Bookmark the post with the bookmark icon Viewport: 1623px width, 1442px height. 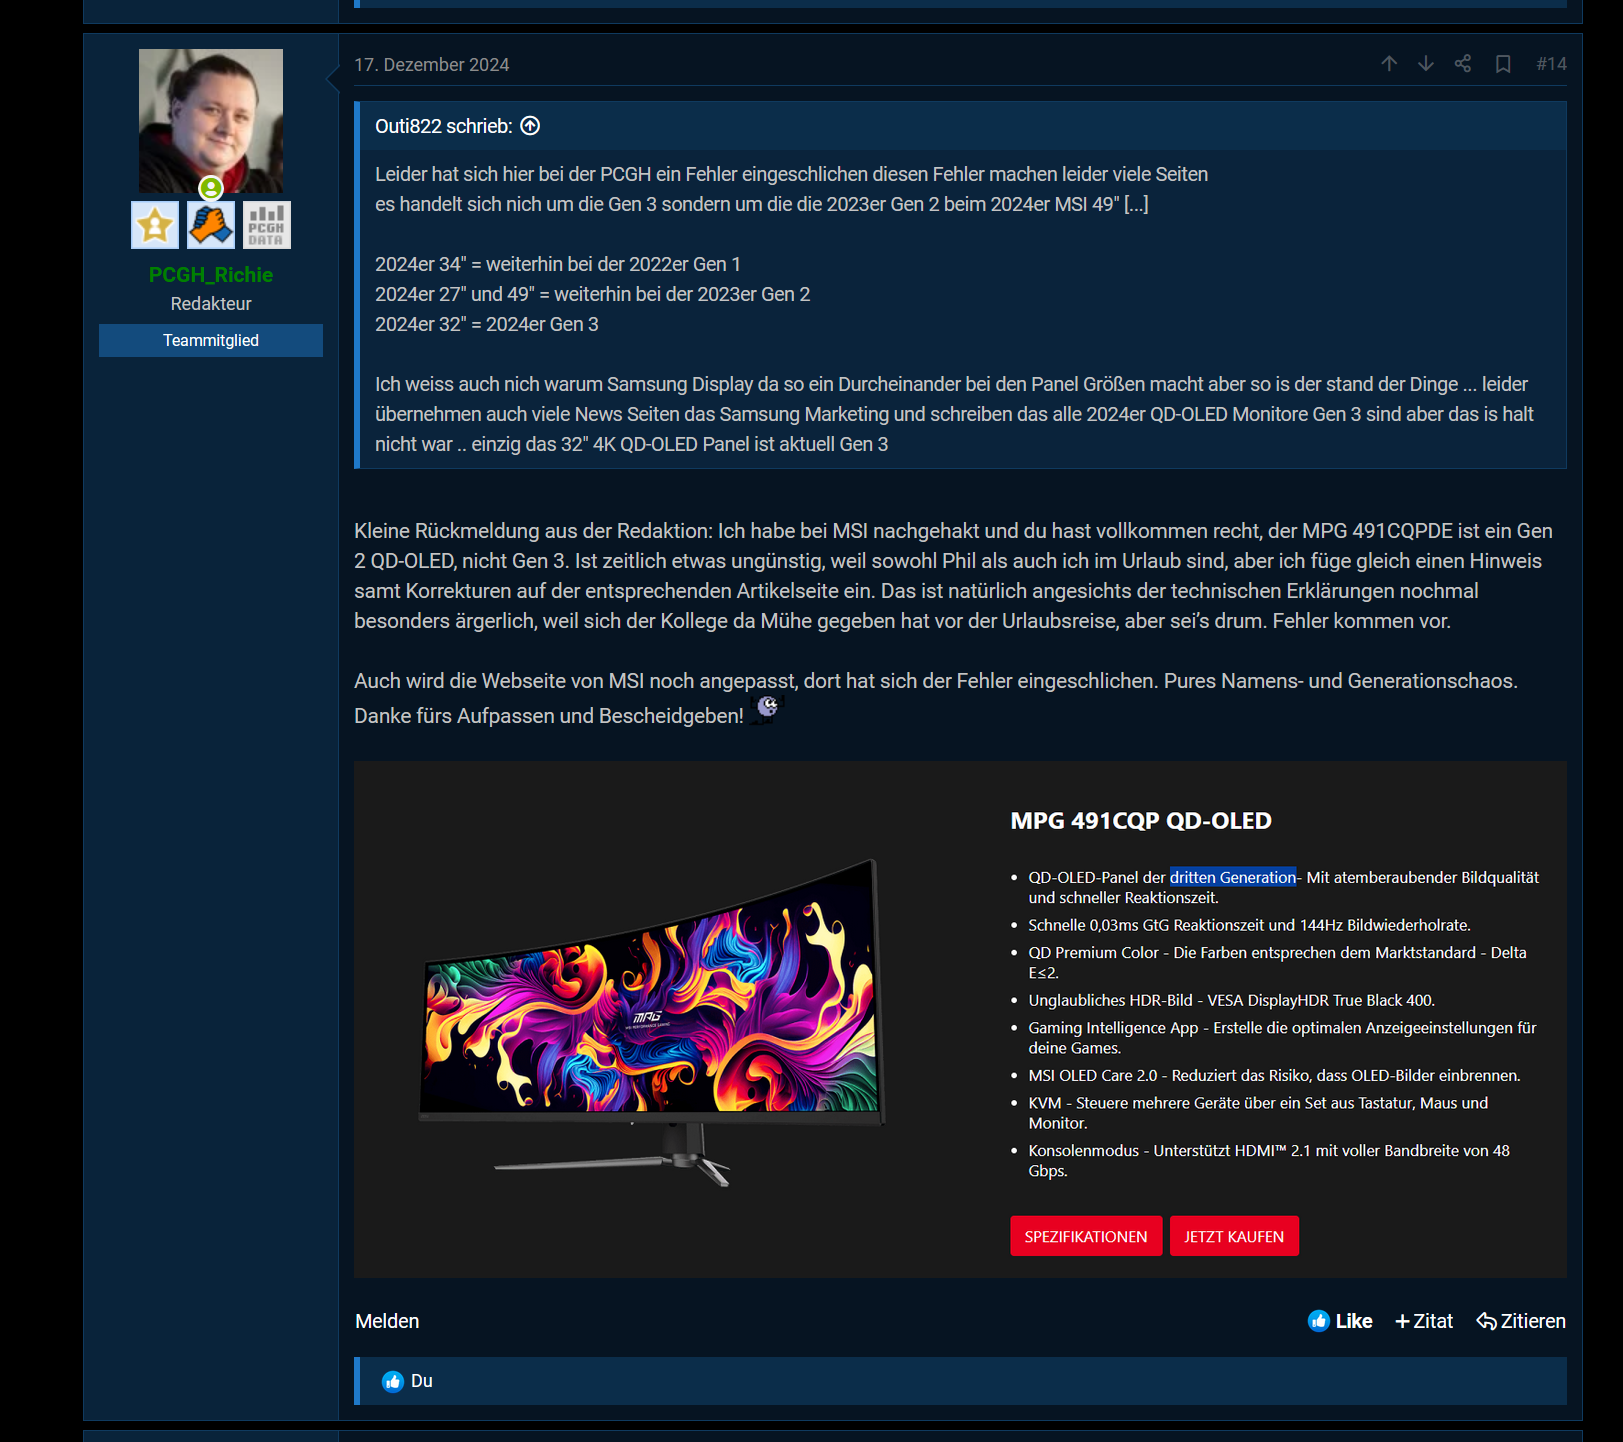pos(1501,63)
